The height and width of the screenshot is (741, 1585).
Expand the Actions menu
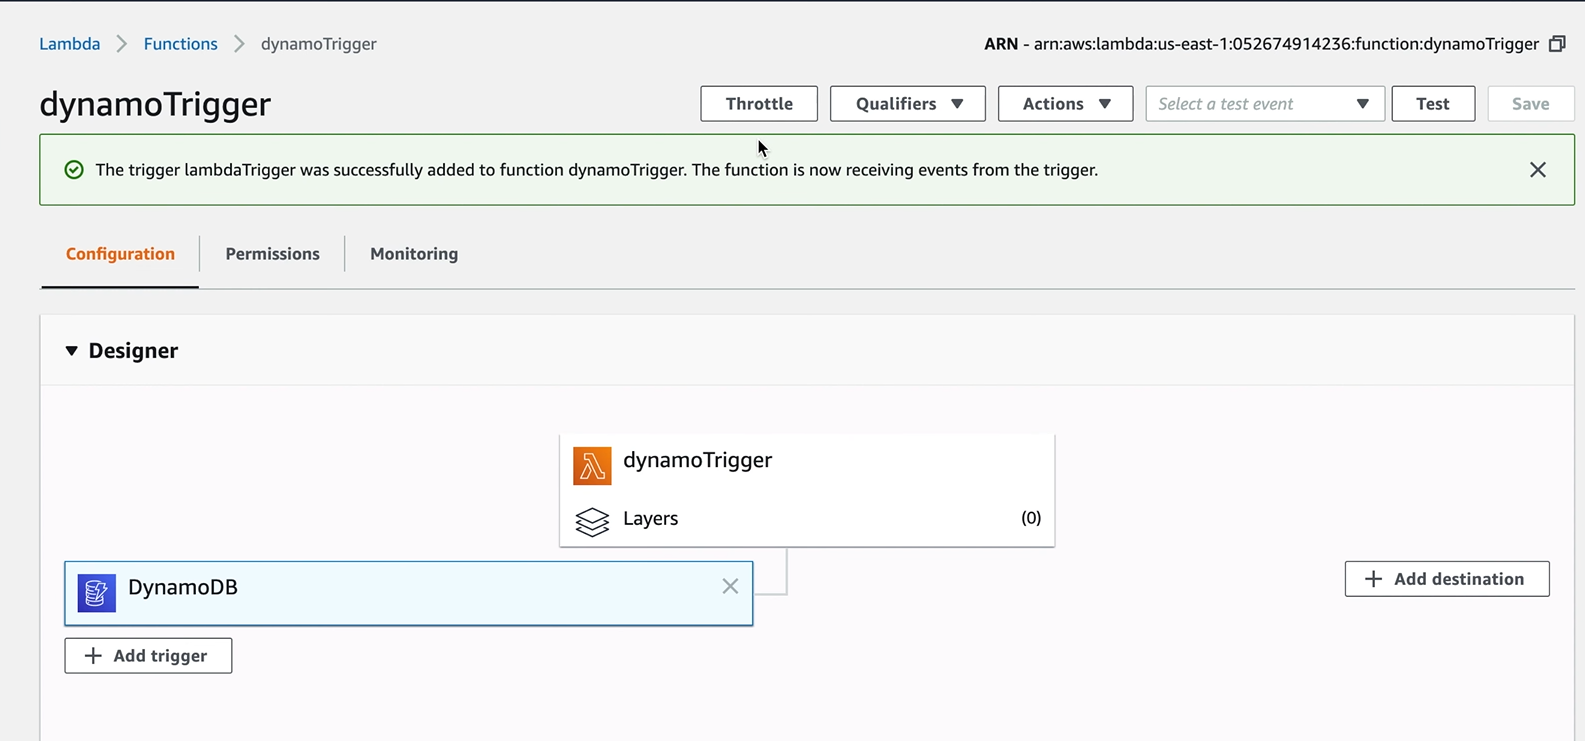[1065, 104]
